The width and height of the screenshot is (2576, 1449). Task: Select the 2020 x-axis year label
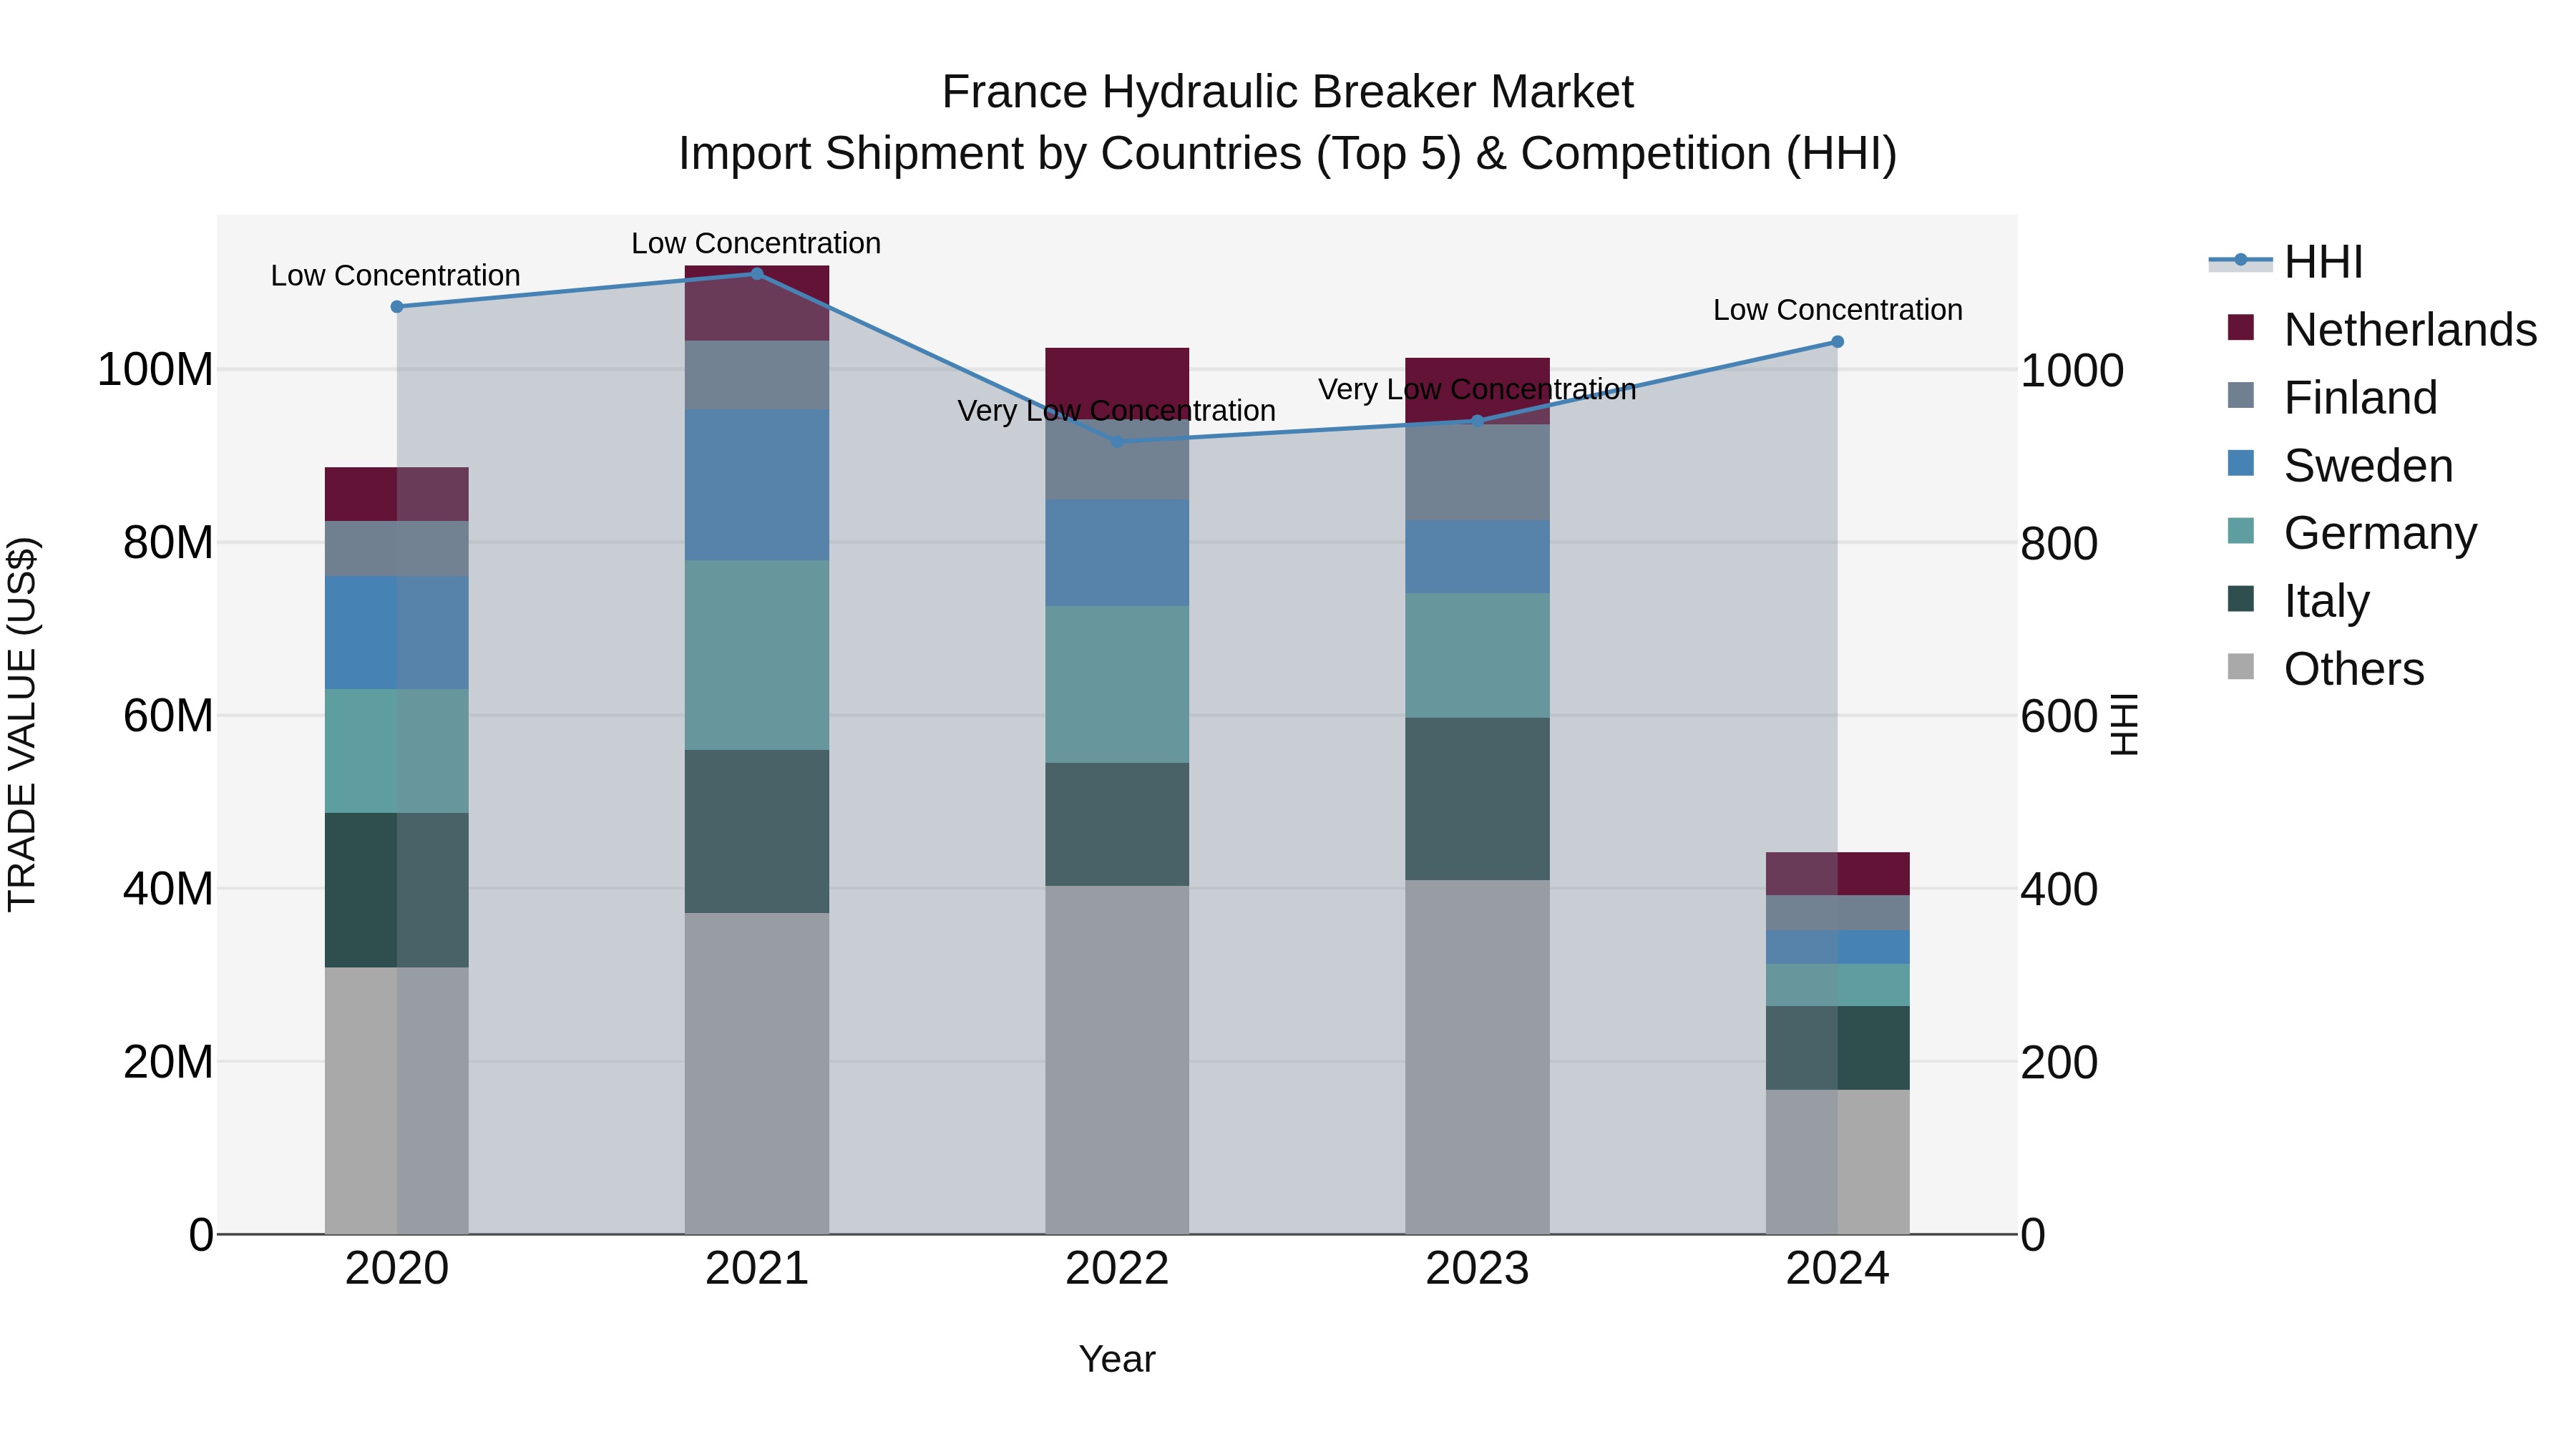(x=397, y=1269)
